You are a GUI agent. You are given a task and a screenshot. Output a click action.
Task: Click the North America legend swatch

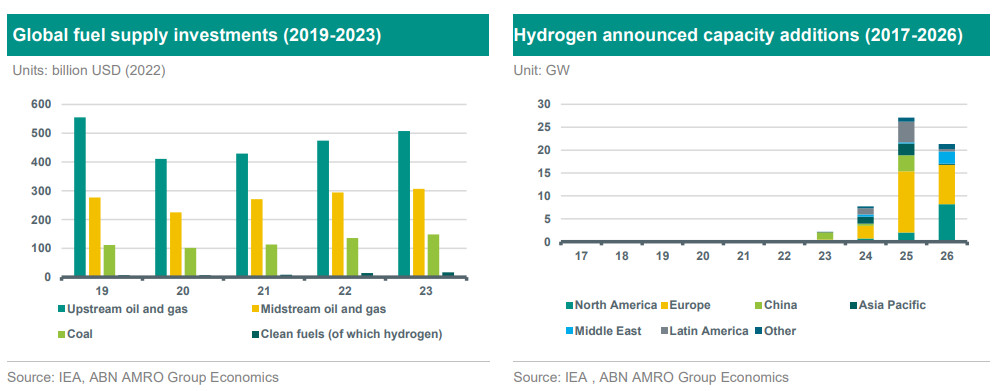point(568,305)
